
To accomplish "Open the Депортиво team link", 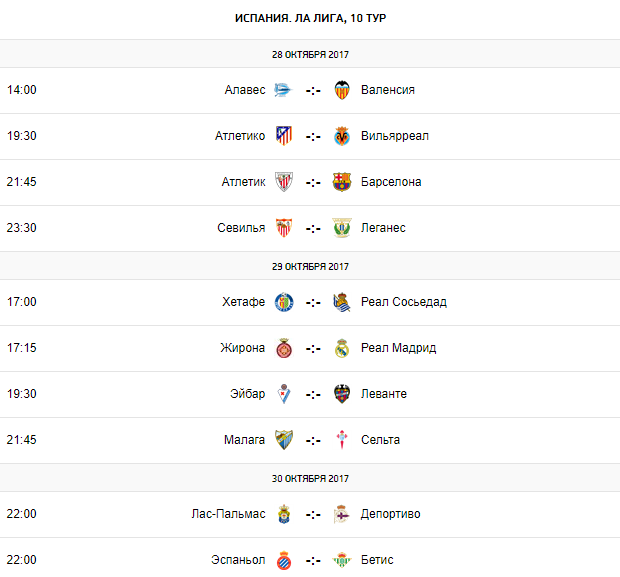I will [x=391, y=514].
